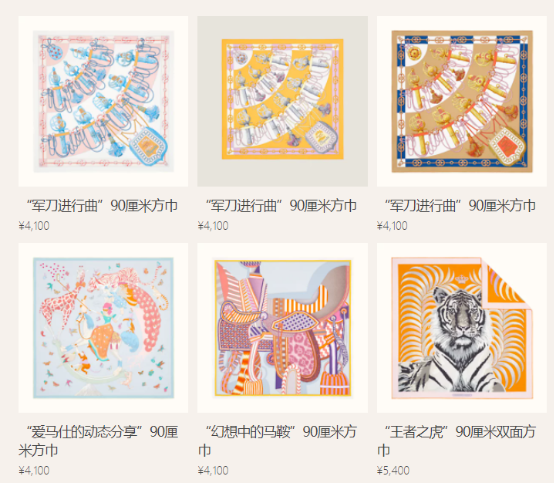Select the ¥4,100 price under 幻想中的马鞍

pyautogui.click(x=213, y=471)
